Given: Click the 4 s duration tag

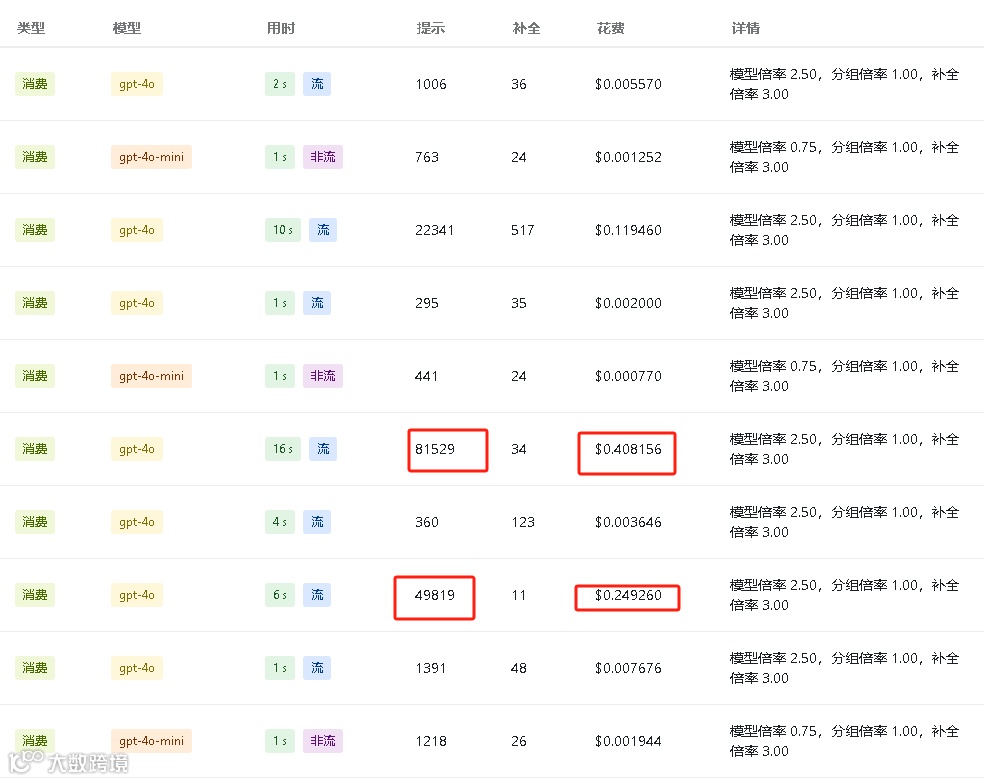Looking at the screenshot, I should tap(280, 522).
